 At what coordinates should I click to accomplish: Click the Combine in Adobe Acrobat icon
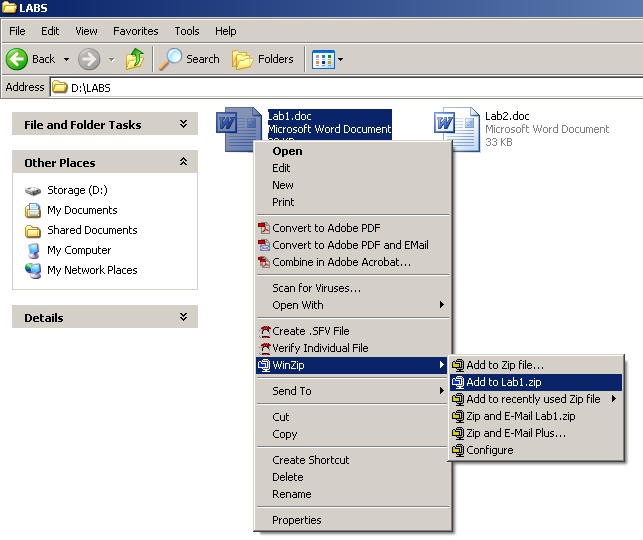coord(264,262)
